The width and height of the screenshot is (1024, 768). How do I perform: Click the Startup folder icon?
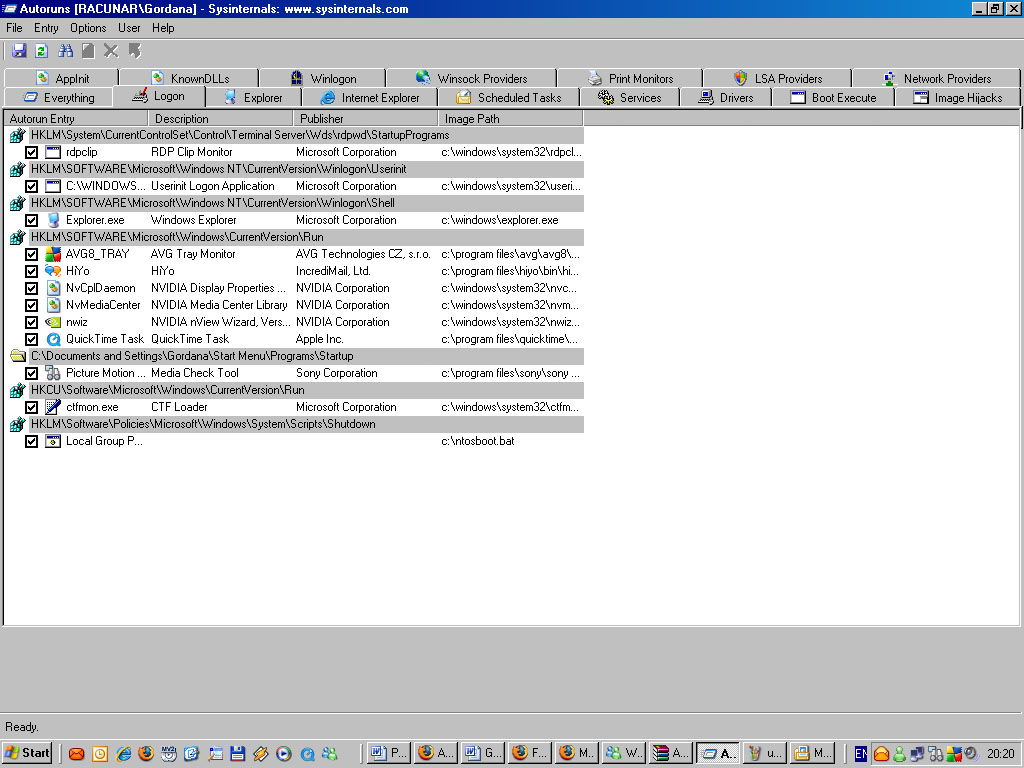click(x=18, y=356)
